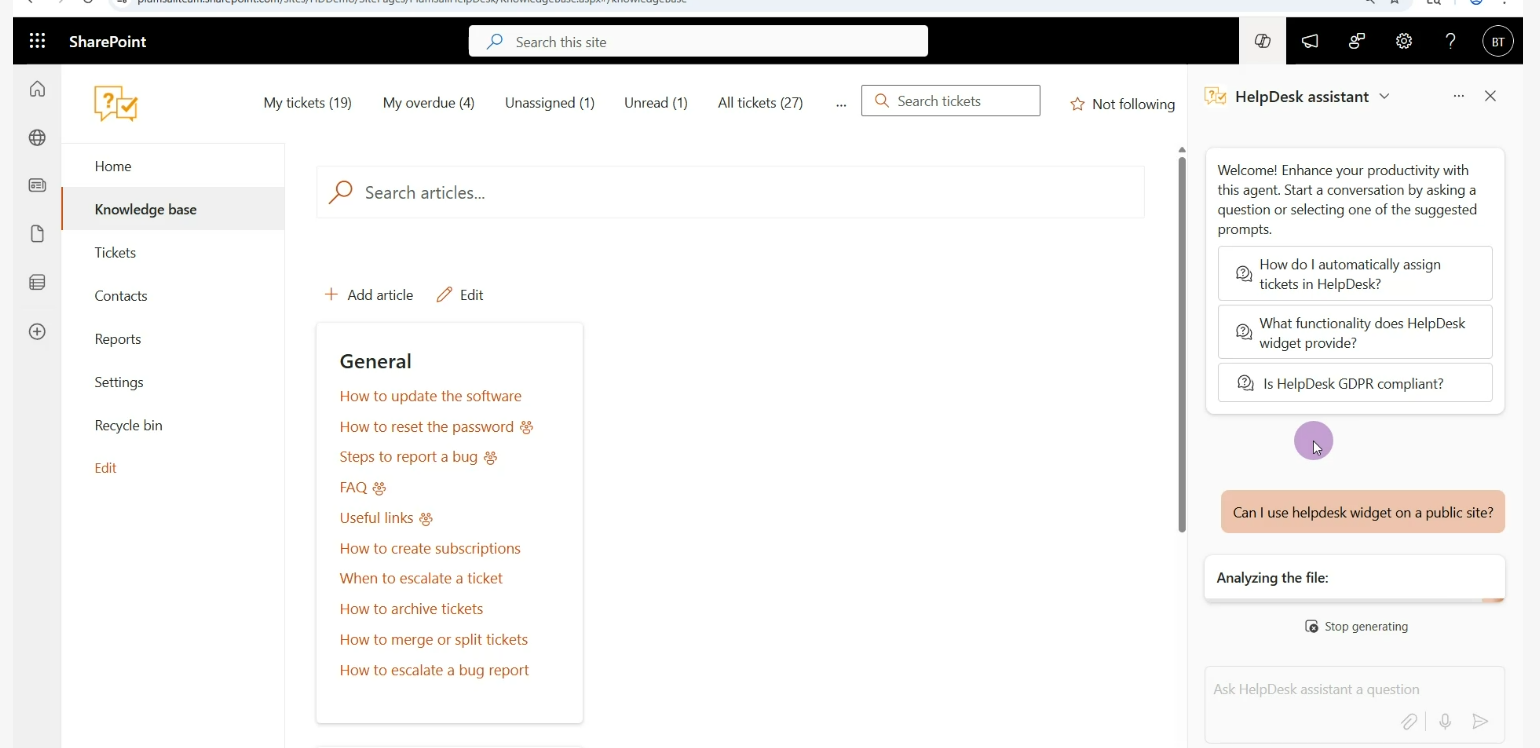Click the Ask HelpDesk assistant question box
This screenshot has width=1540, height=748.
1355,689
